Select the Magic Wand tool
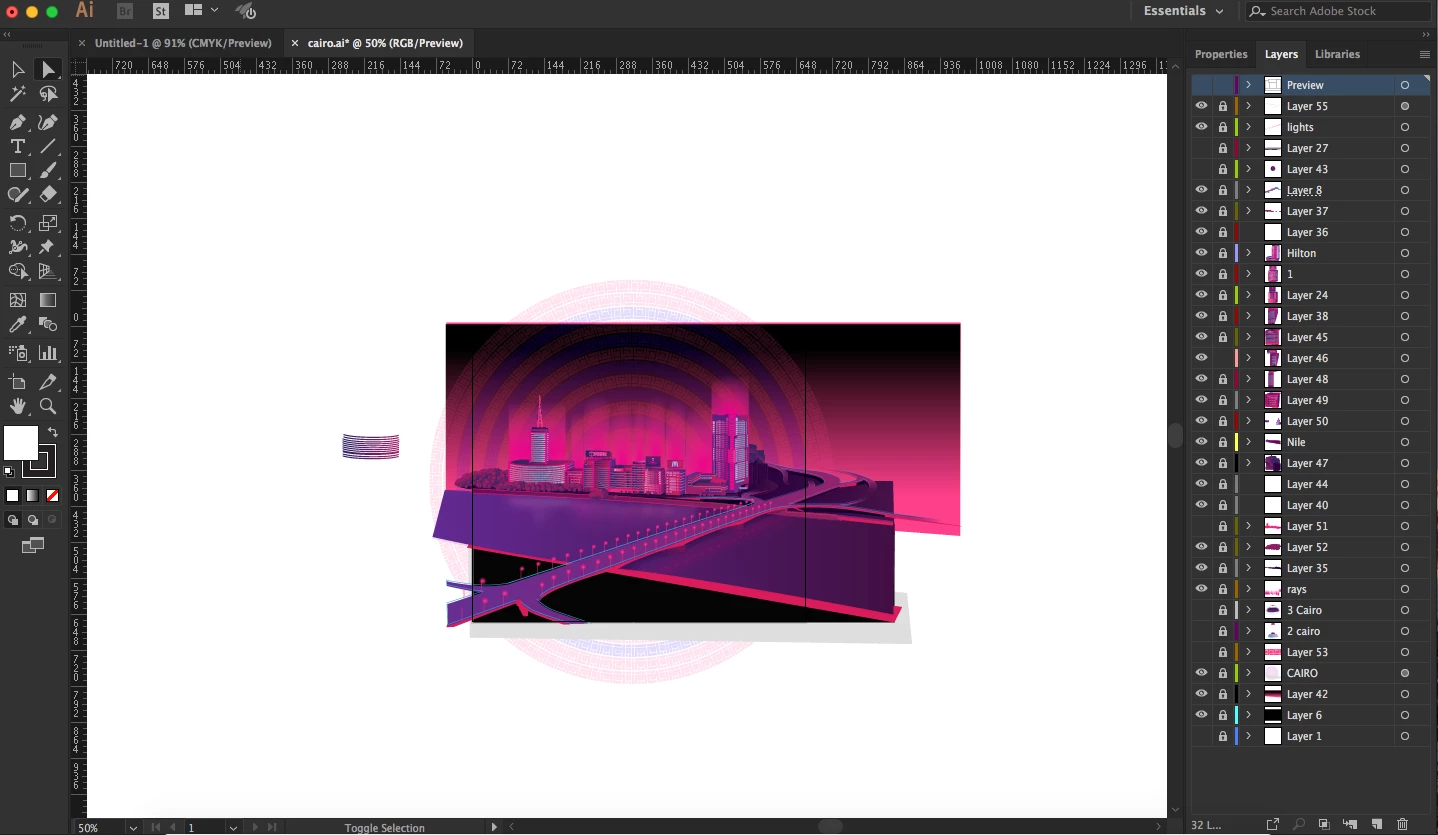This screenshot has height=835, width=1438. point(17,94)
